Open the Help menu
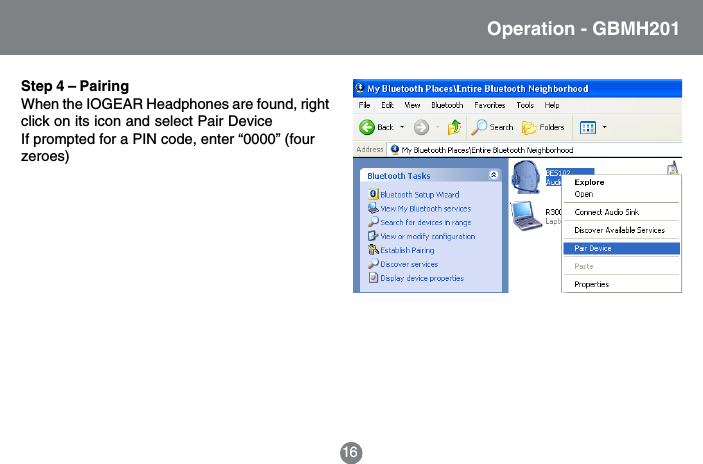Screen dimensions: 703x464 [551, 105]
